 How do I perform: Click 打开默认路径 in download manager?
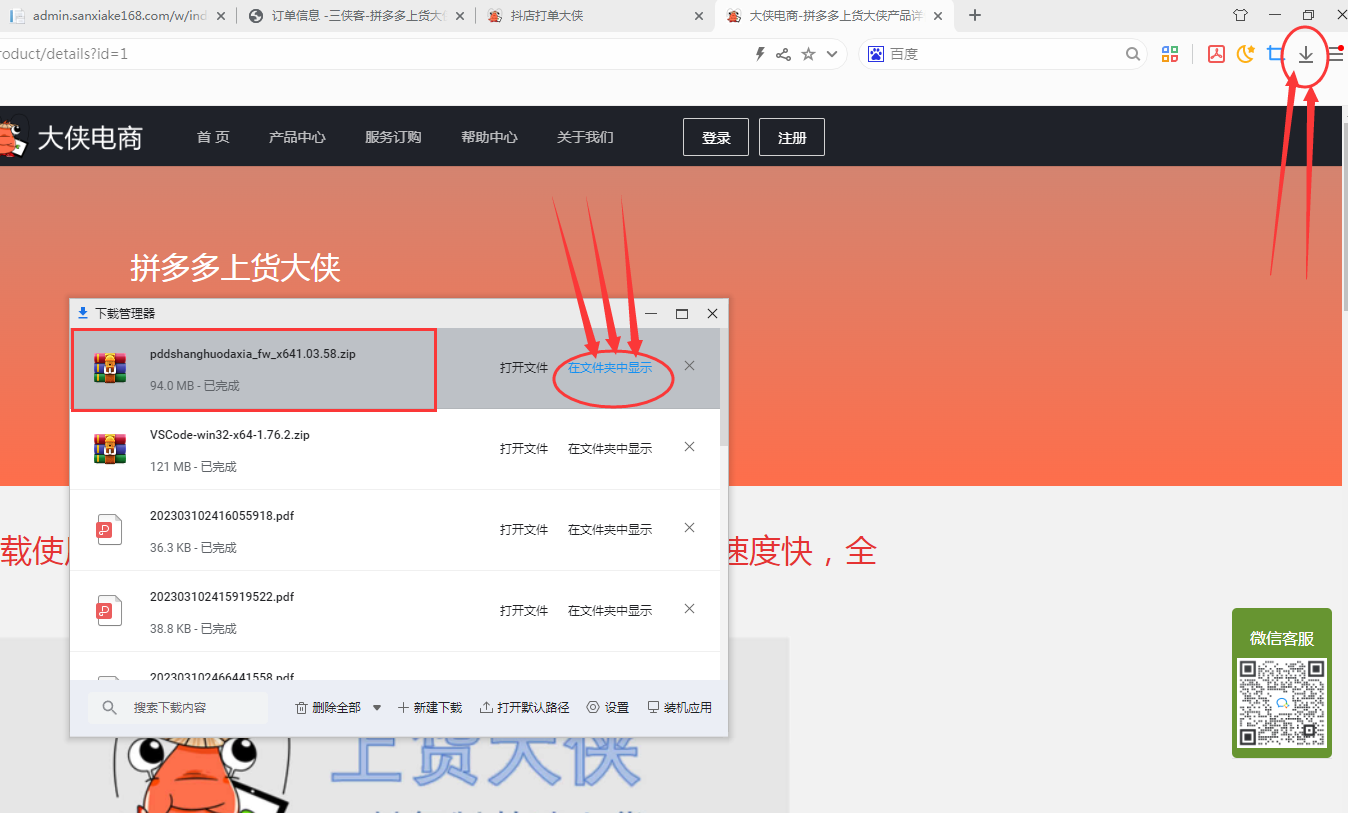pos(525,708)
